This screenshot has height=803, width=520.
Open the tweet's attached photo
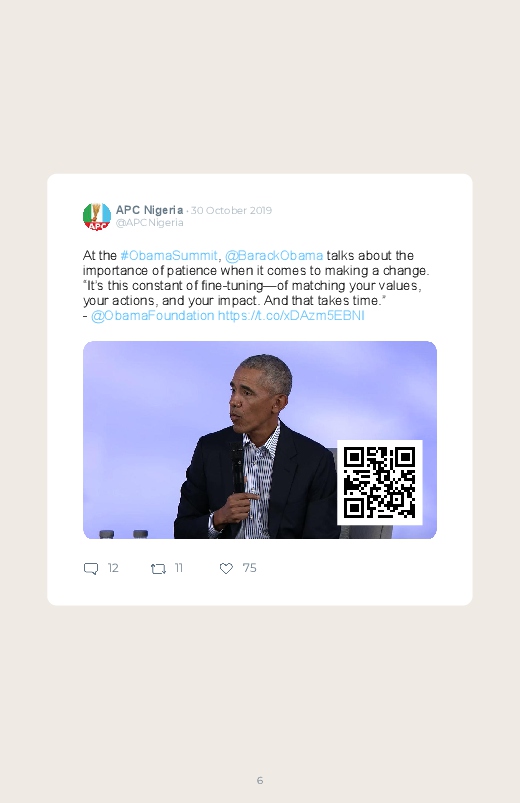(x=260, y=440)
